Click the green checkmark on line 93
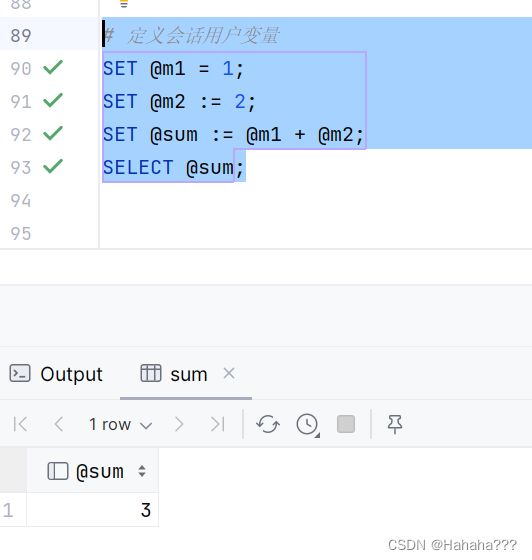The image size is (532, 560). point(53,166)
